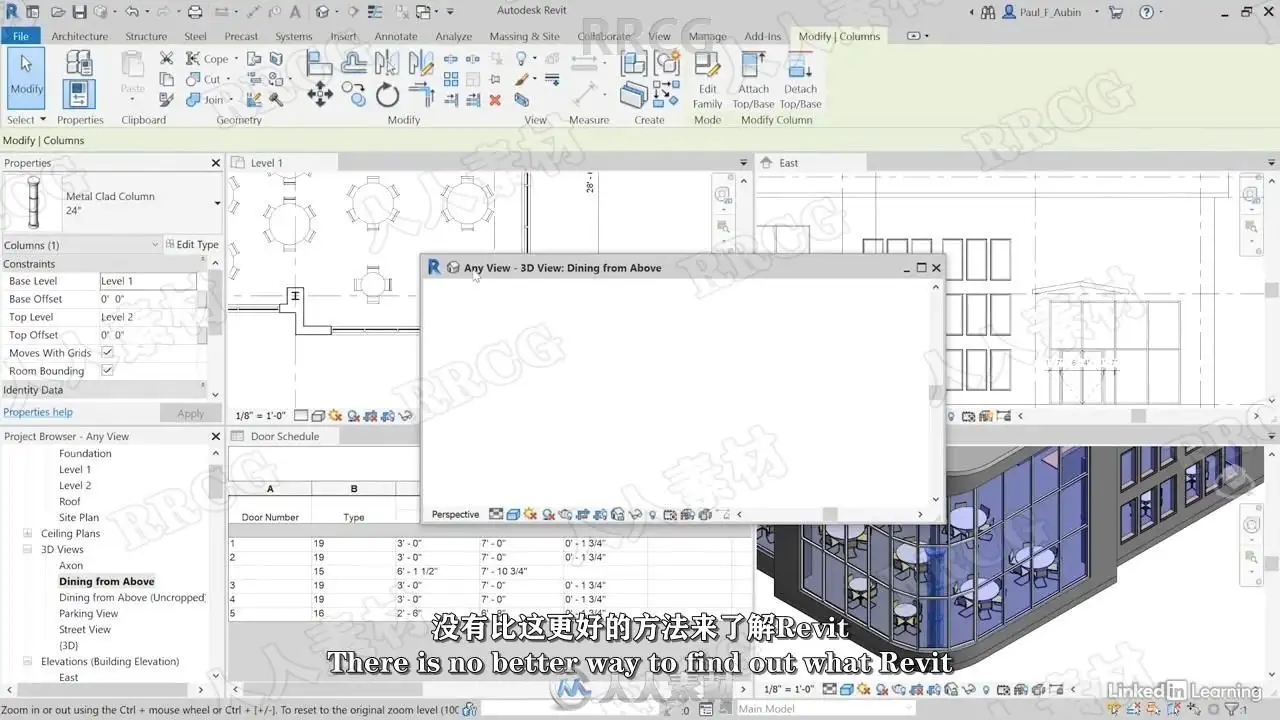
Task: Click the Save disk icon in quick access
Action: (79, 12)
